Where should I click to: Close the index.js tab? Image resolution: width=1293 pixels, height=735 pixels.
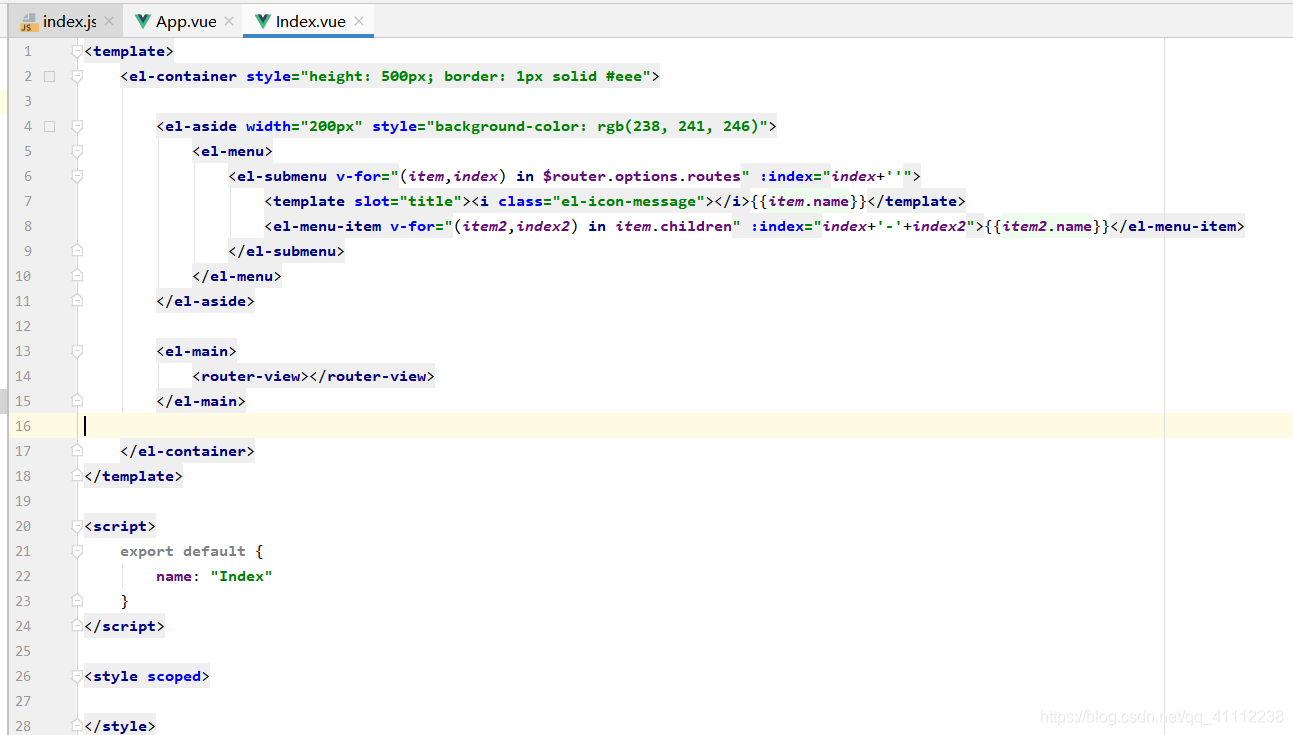(109, 21)
